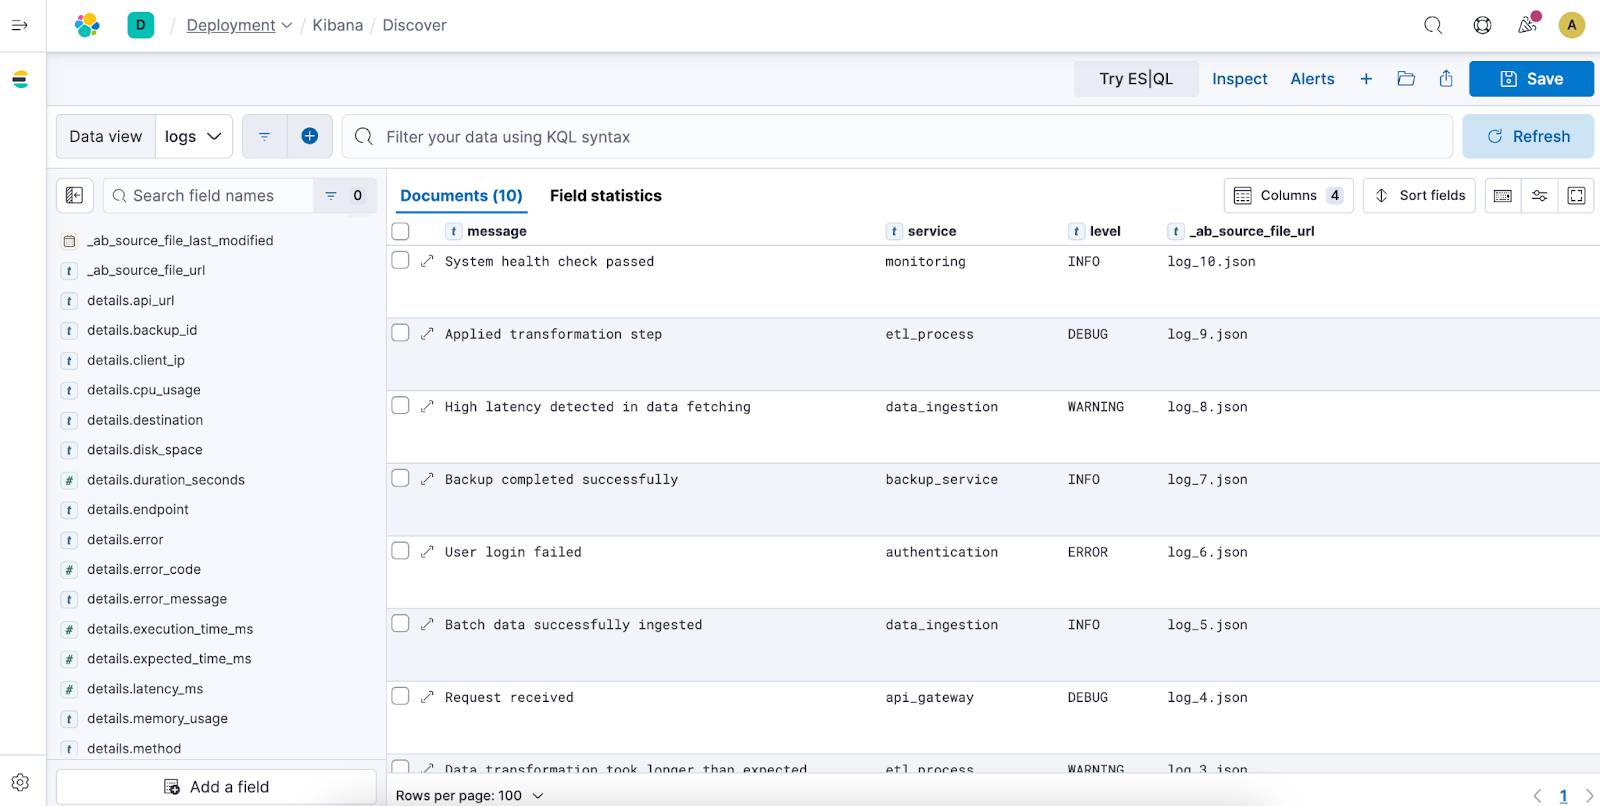1600x806 pixels.
Task: Change the rows per page setting
Action: point(469,795)
